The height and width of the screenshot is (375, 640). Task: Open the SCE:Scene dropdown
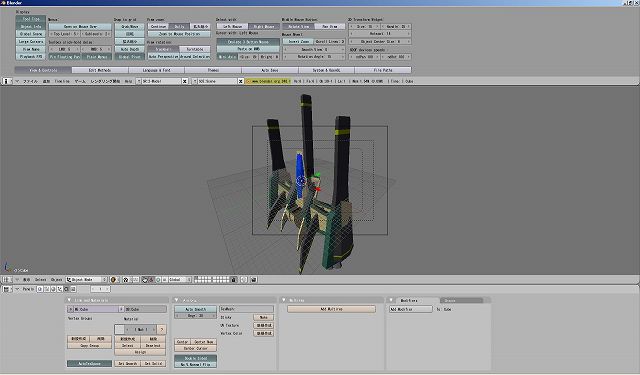pos(195,81)
